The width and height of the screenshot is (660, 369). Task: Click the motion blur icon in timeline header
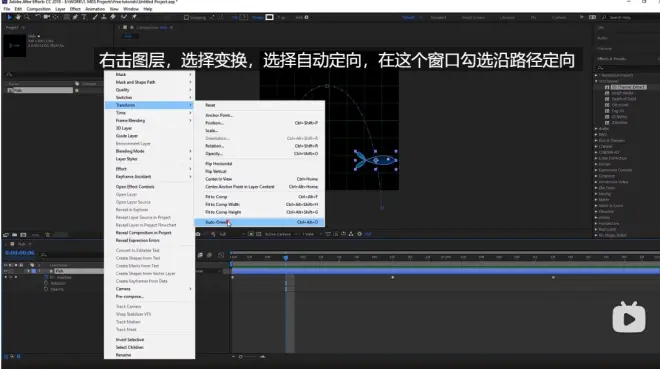click(209, 255)
